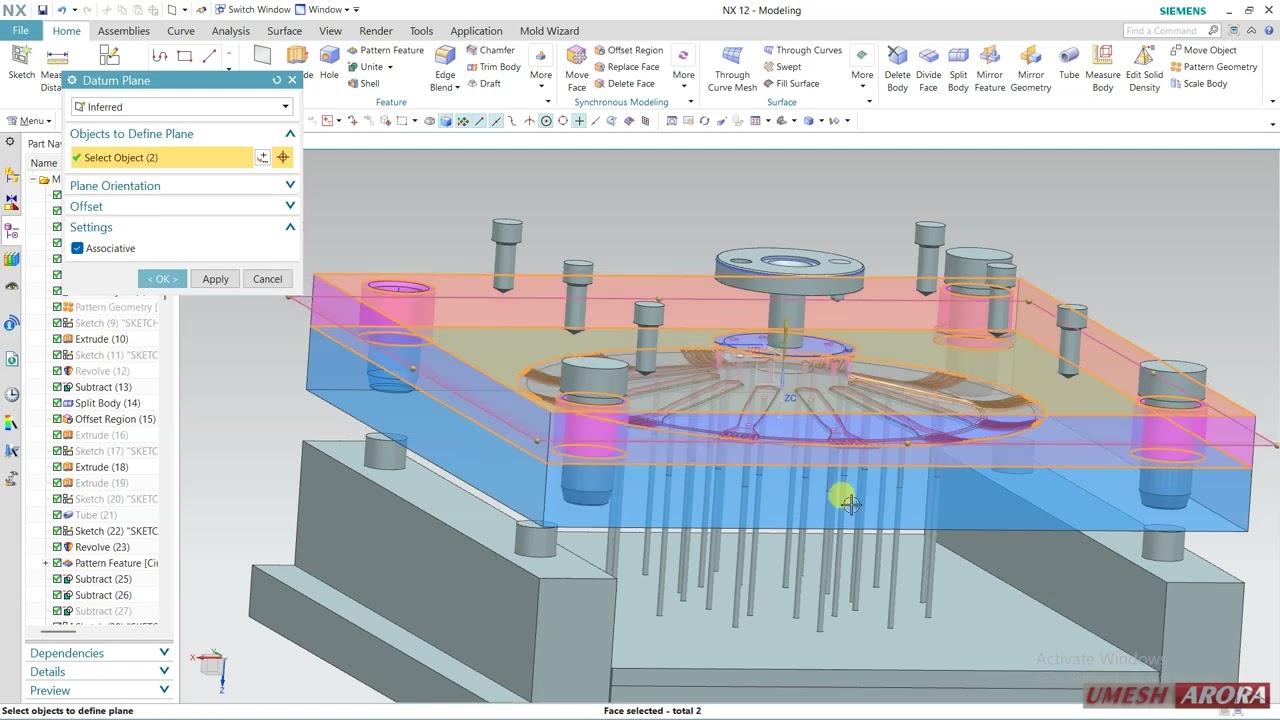Toggle checkbox for Subtract (13)
The width and height of the screenshot is (1280, 720).
click(x=57, y=387)
